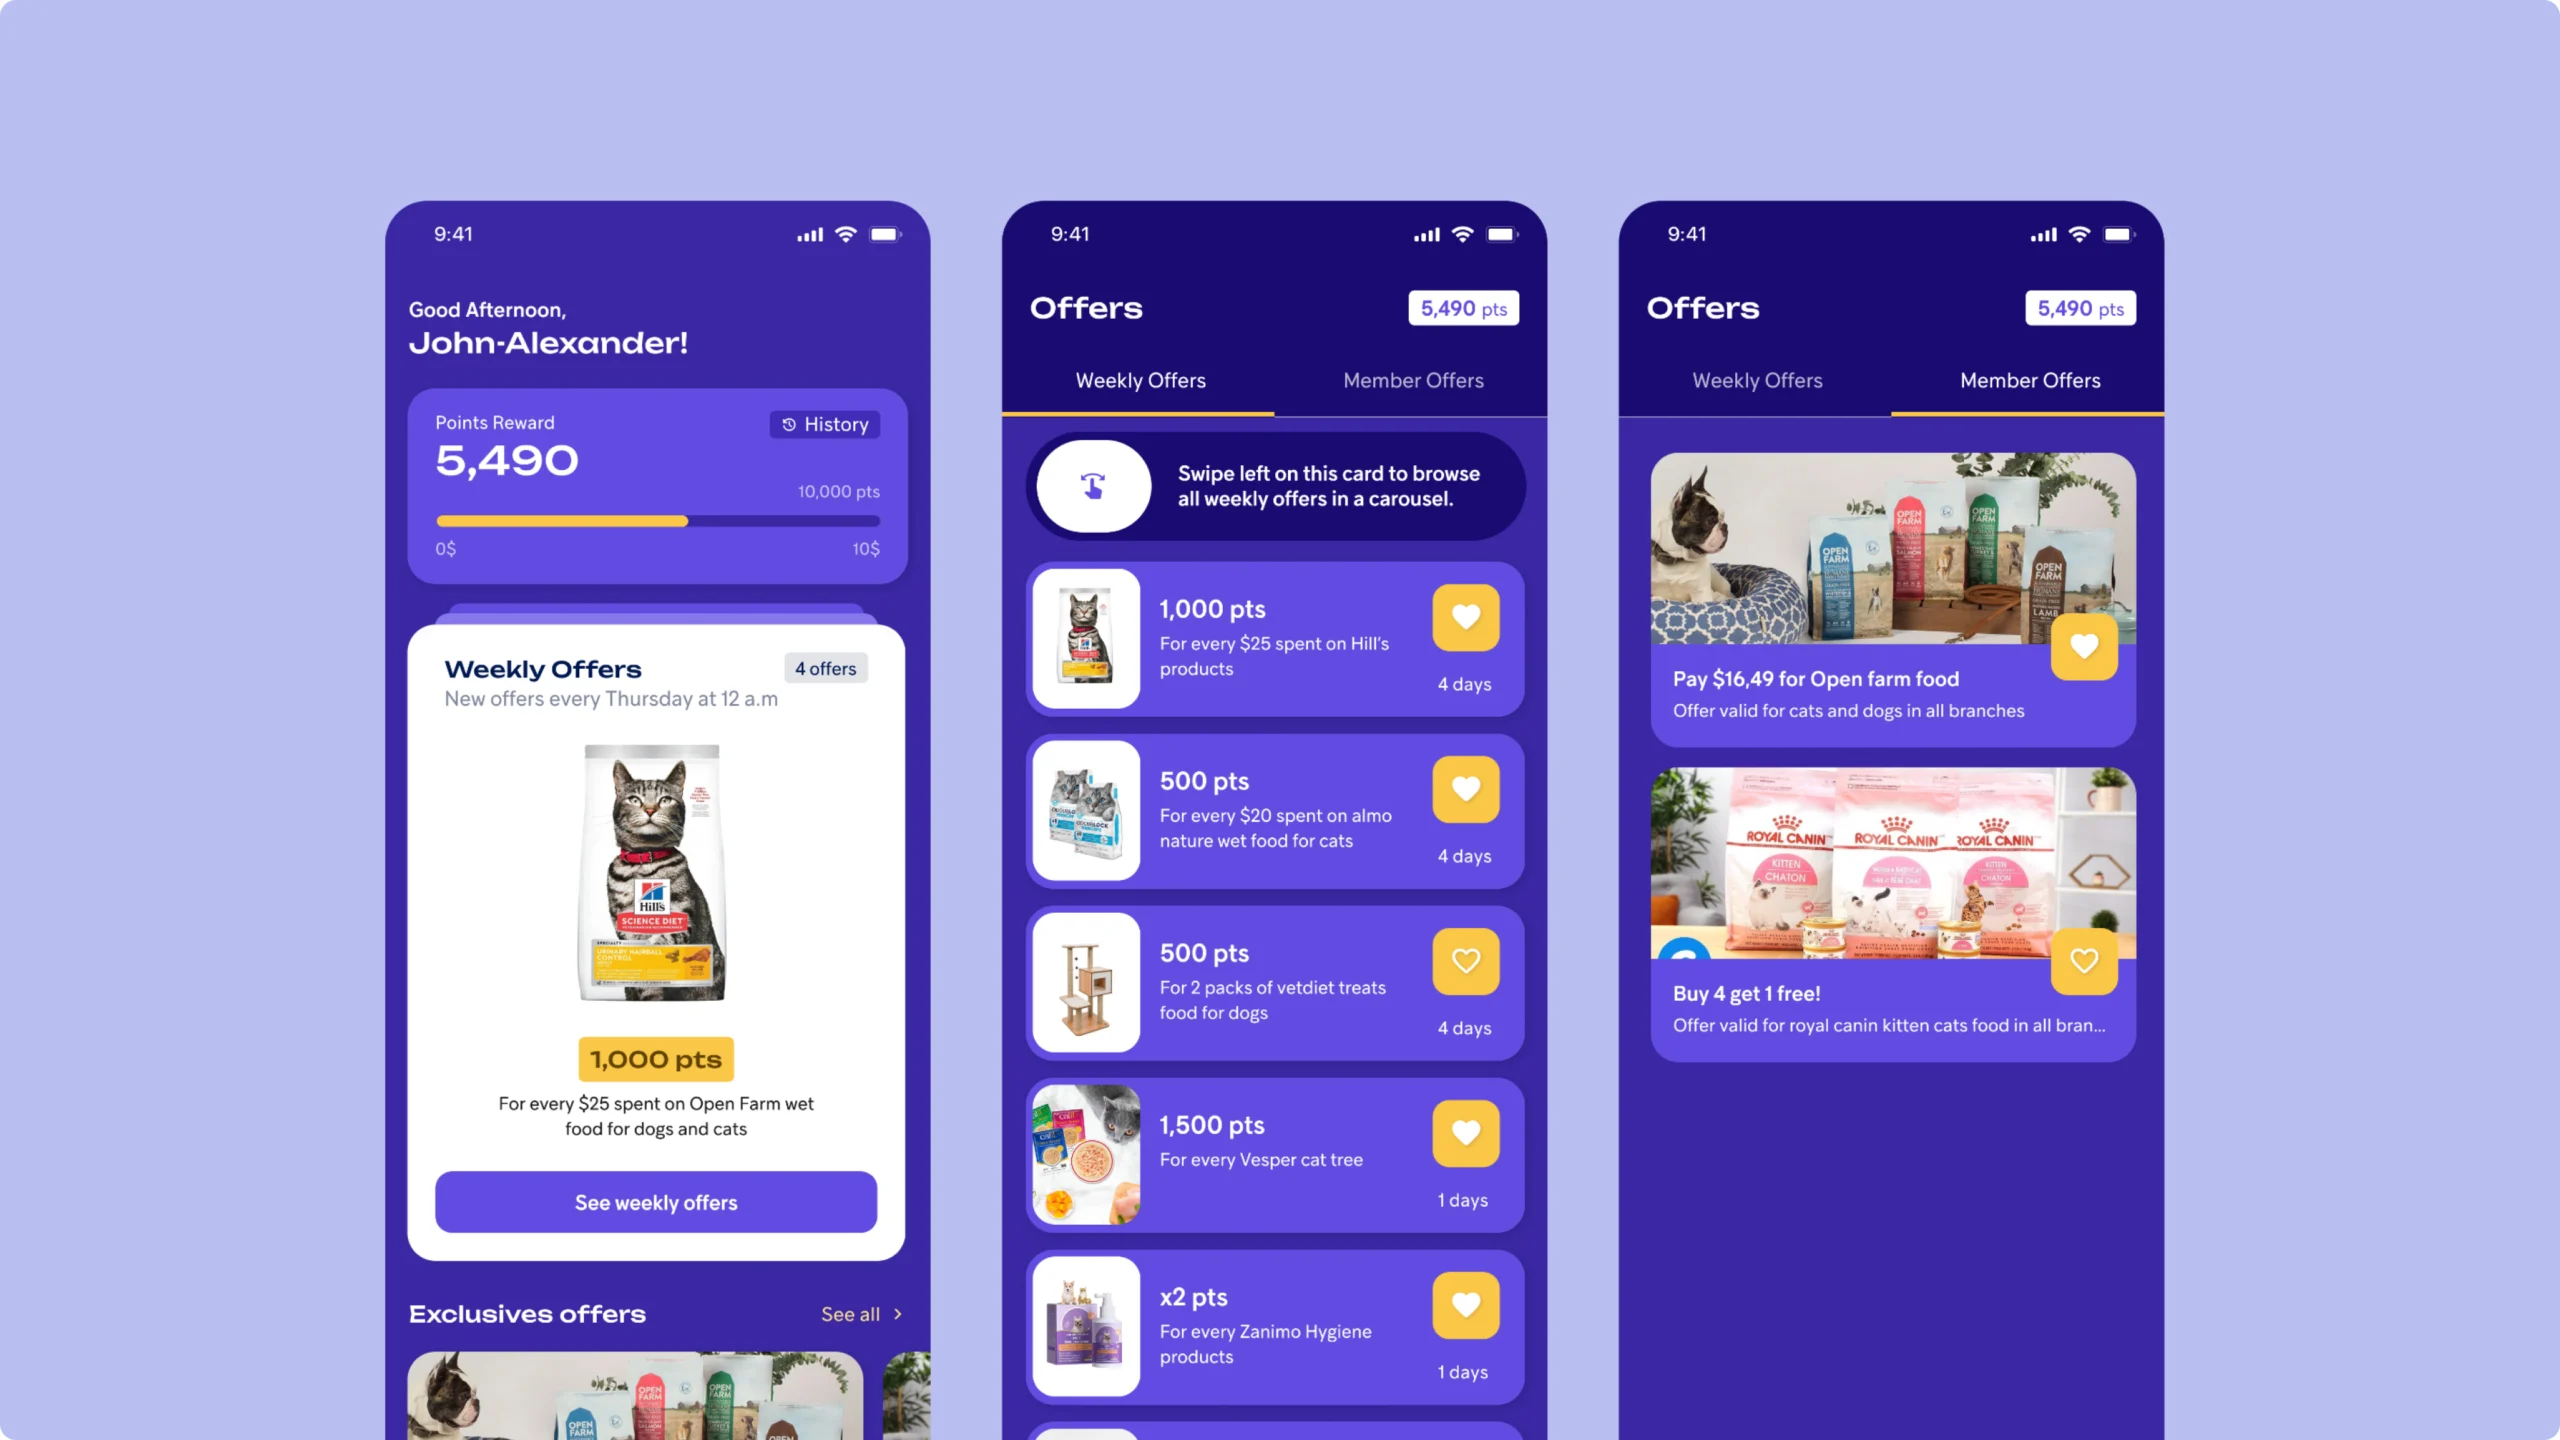This screenshot has height=1440, width=2560.
Task: Switch to the Member Offers tab
Action: point(1412,380)
